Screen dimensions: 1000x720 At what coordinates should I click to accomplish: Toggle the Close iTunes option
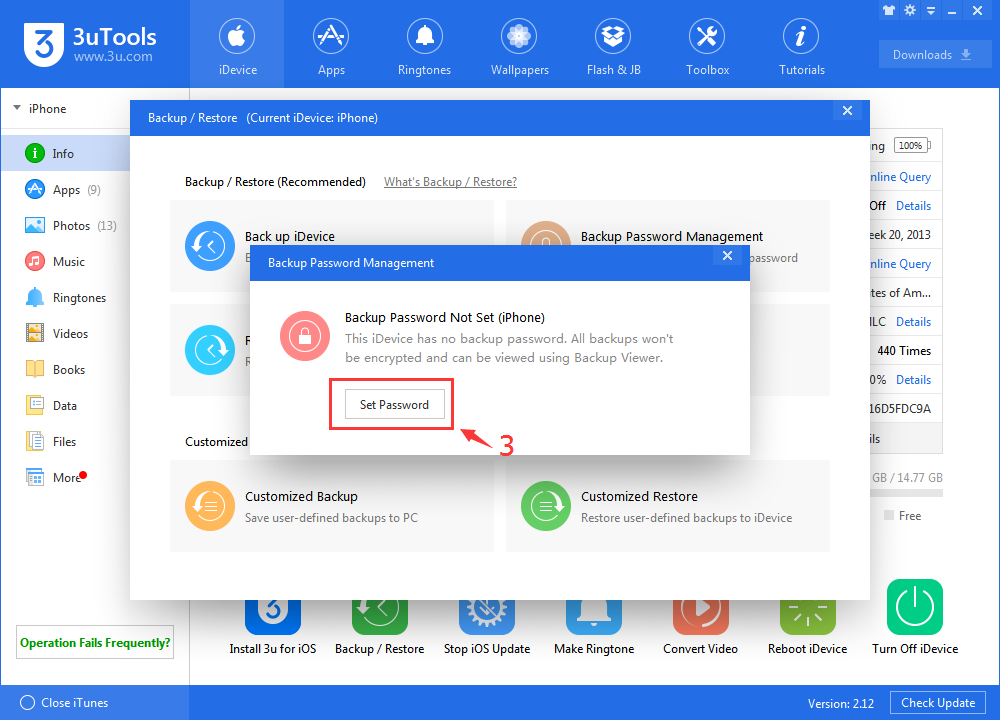(64, 702)
